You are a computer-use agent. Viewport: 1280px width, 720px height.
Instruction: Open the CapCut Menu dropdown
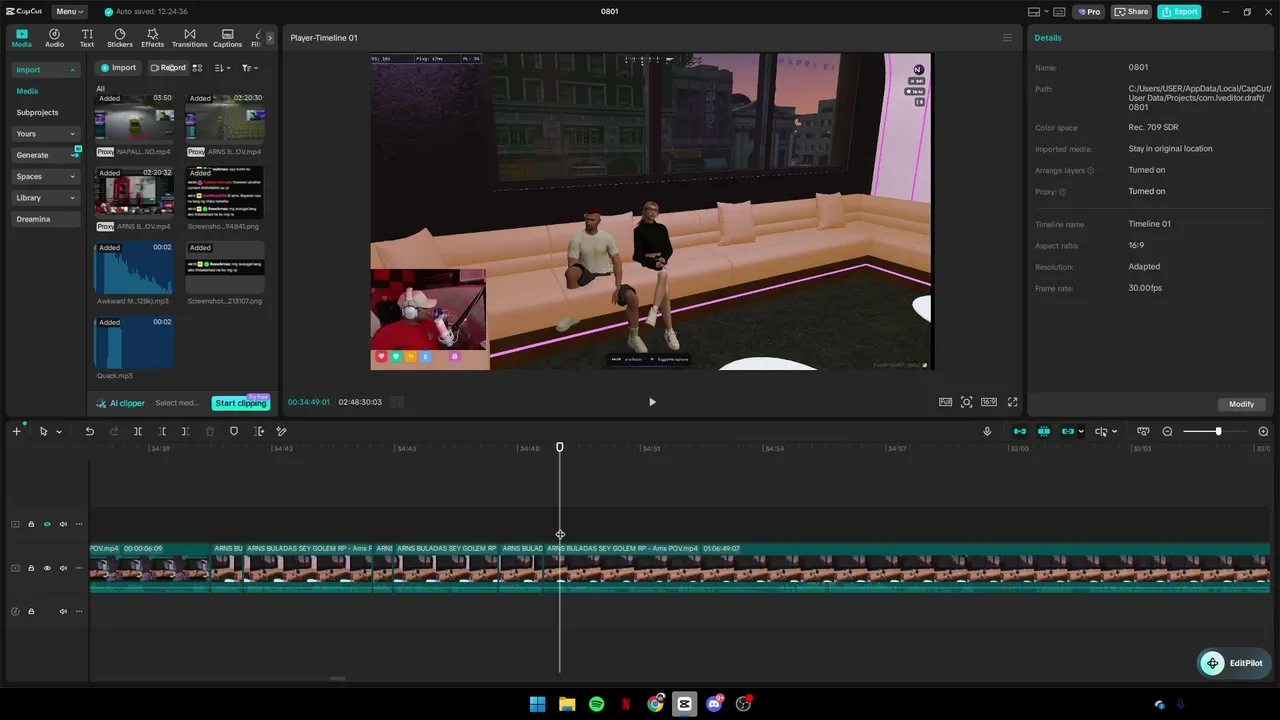pos(69,11)
